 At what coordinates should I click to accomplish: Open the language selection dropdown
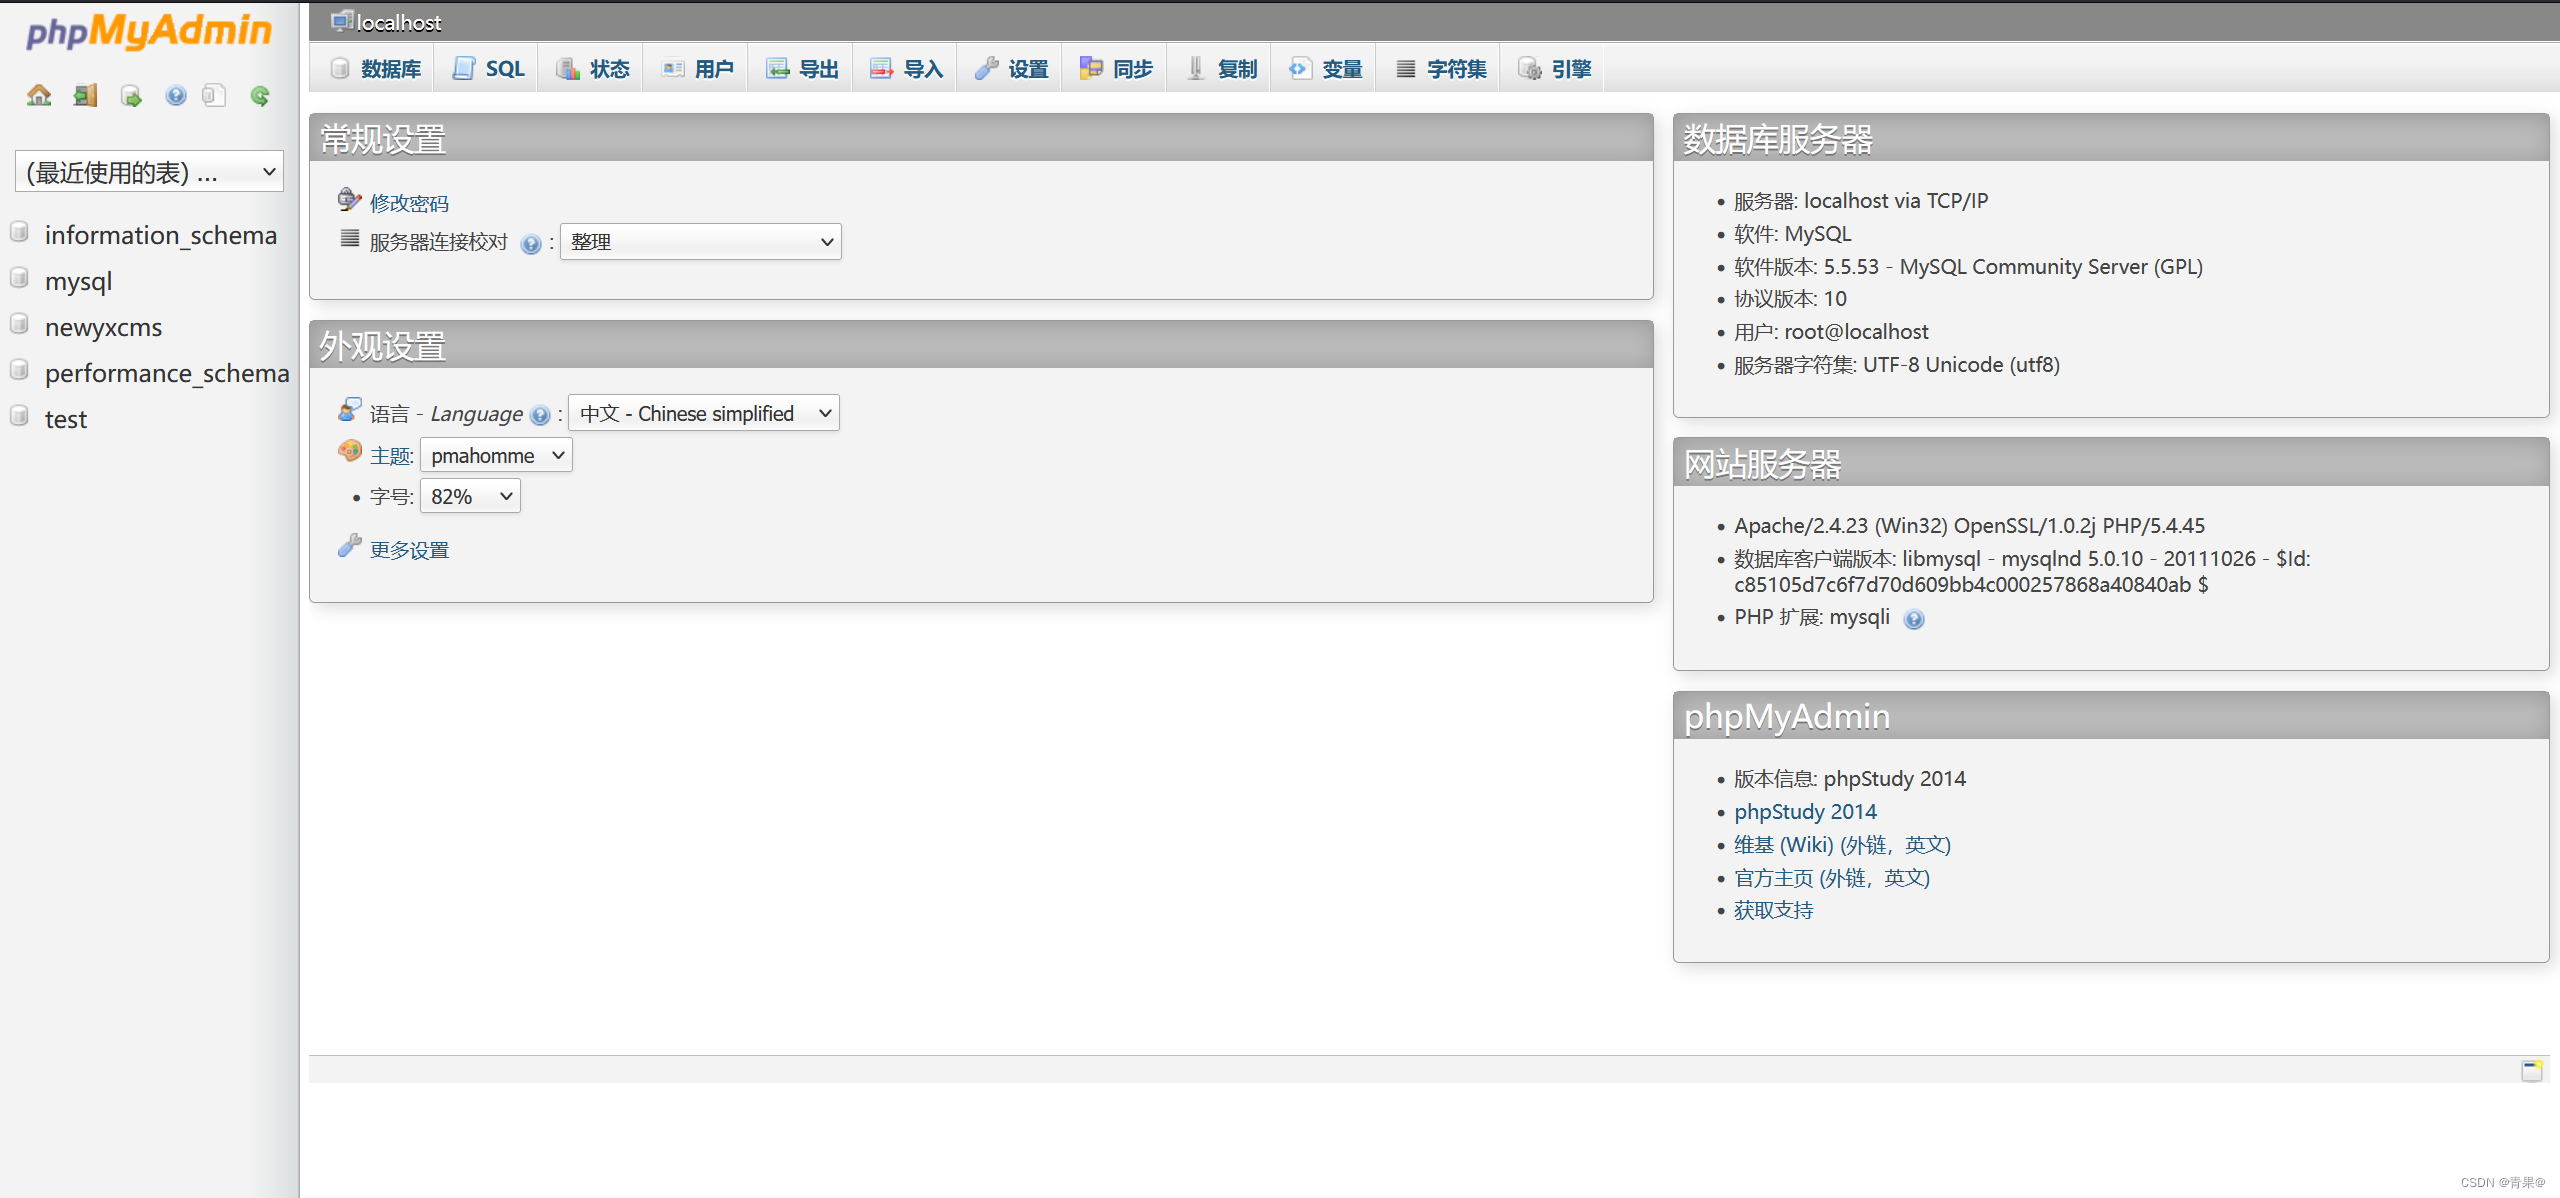tap(704, 414)
